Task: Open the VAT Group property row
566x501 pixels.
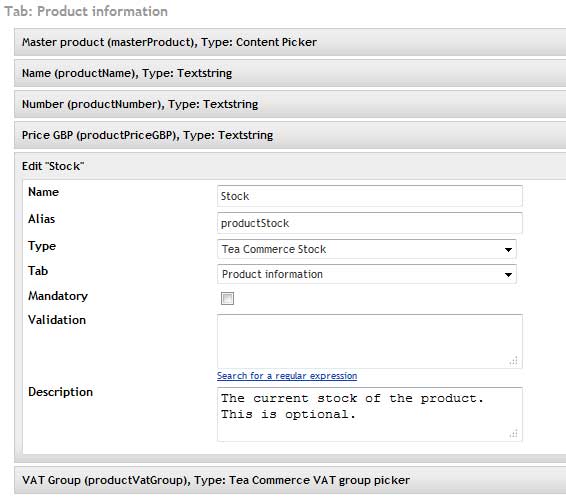Action: 290,480
